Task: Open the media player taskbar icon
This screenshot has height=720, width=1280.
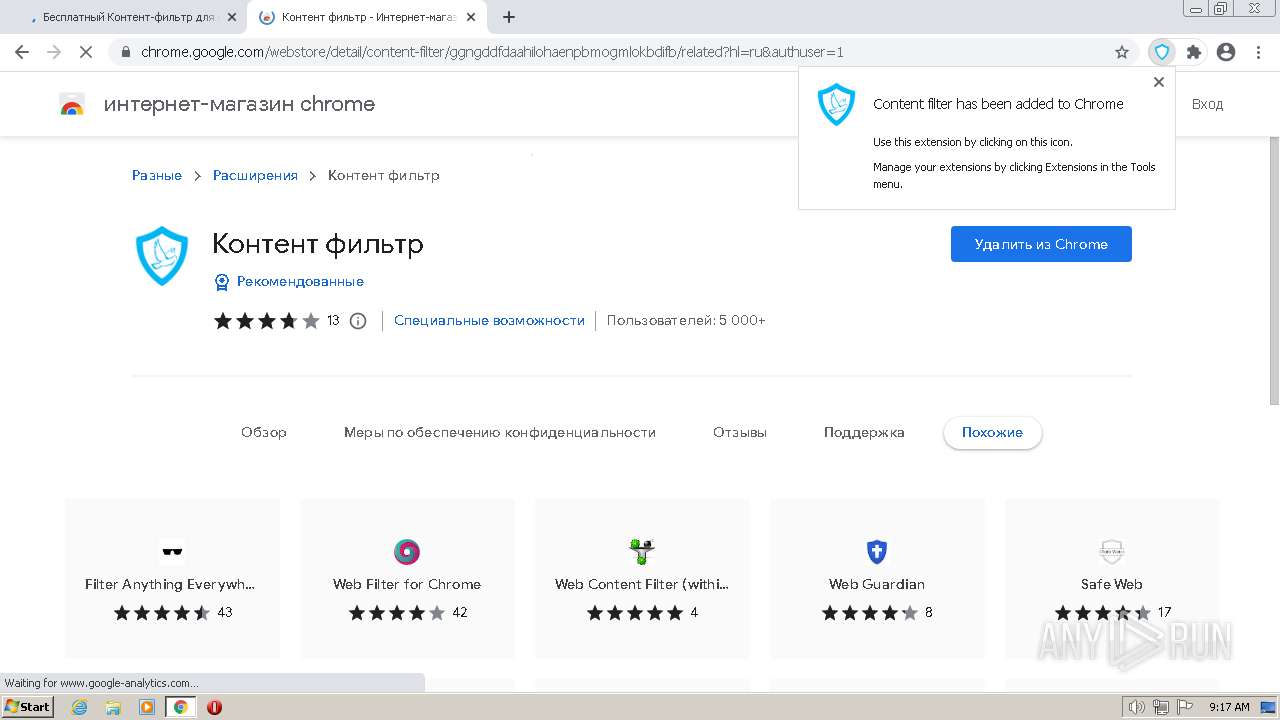Action: tap(147, 707)
